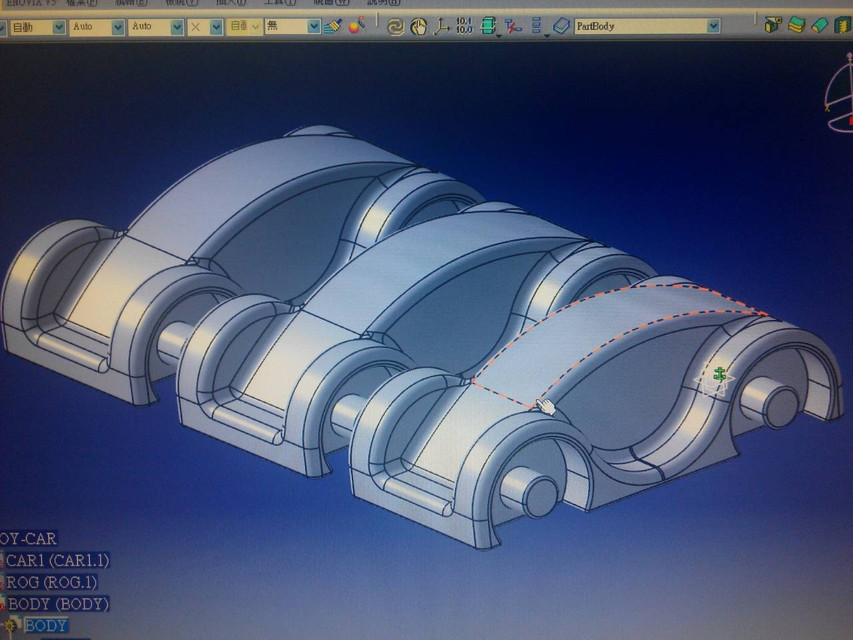Click the color sphere palette icon
The image size is (853, 640).
356,28
